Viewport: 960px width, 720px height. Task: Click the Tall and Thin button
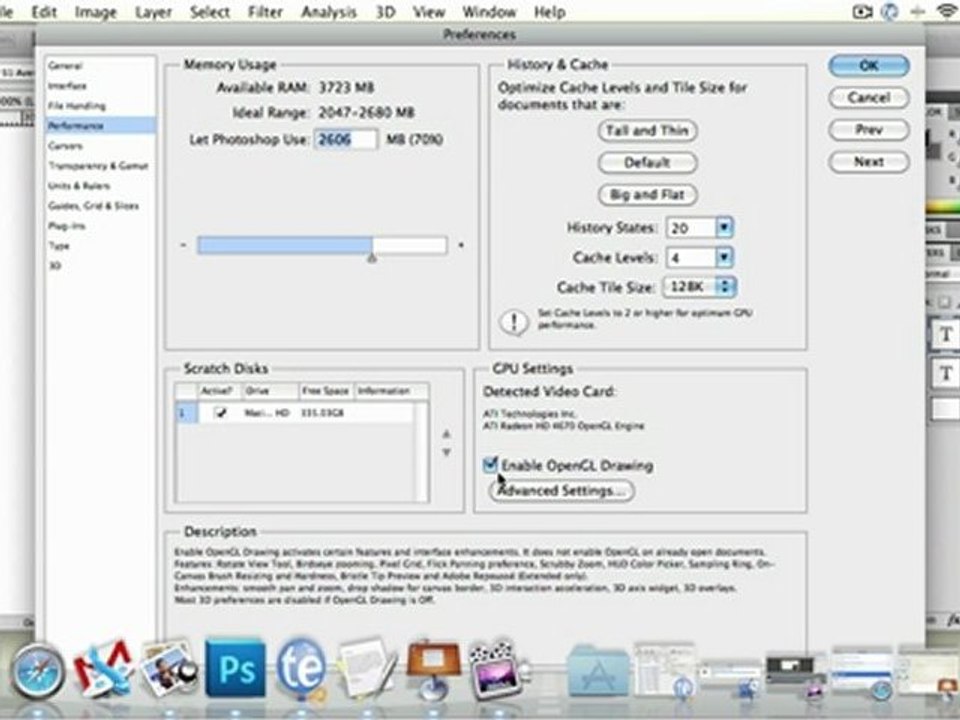(647, 130)
